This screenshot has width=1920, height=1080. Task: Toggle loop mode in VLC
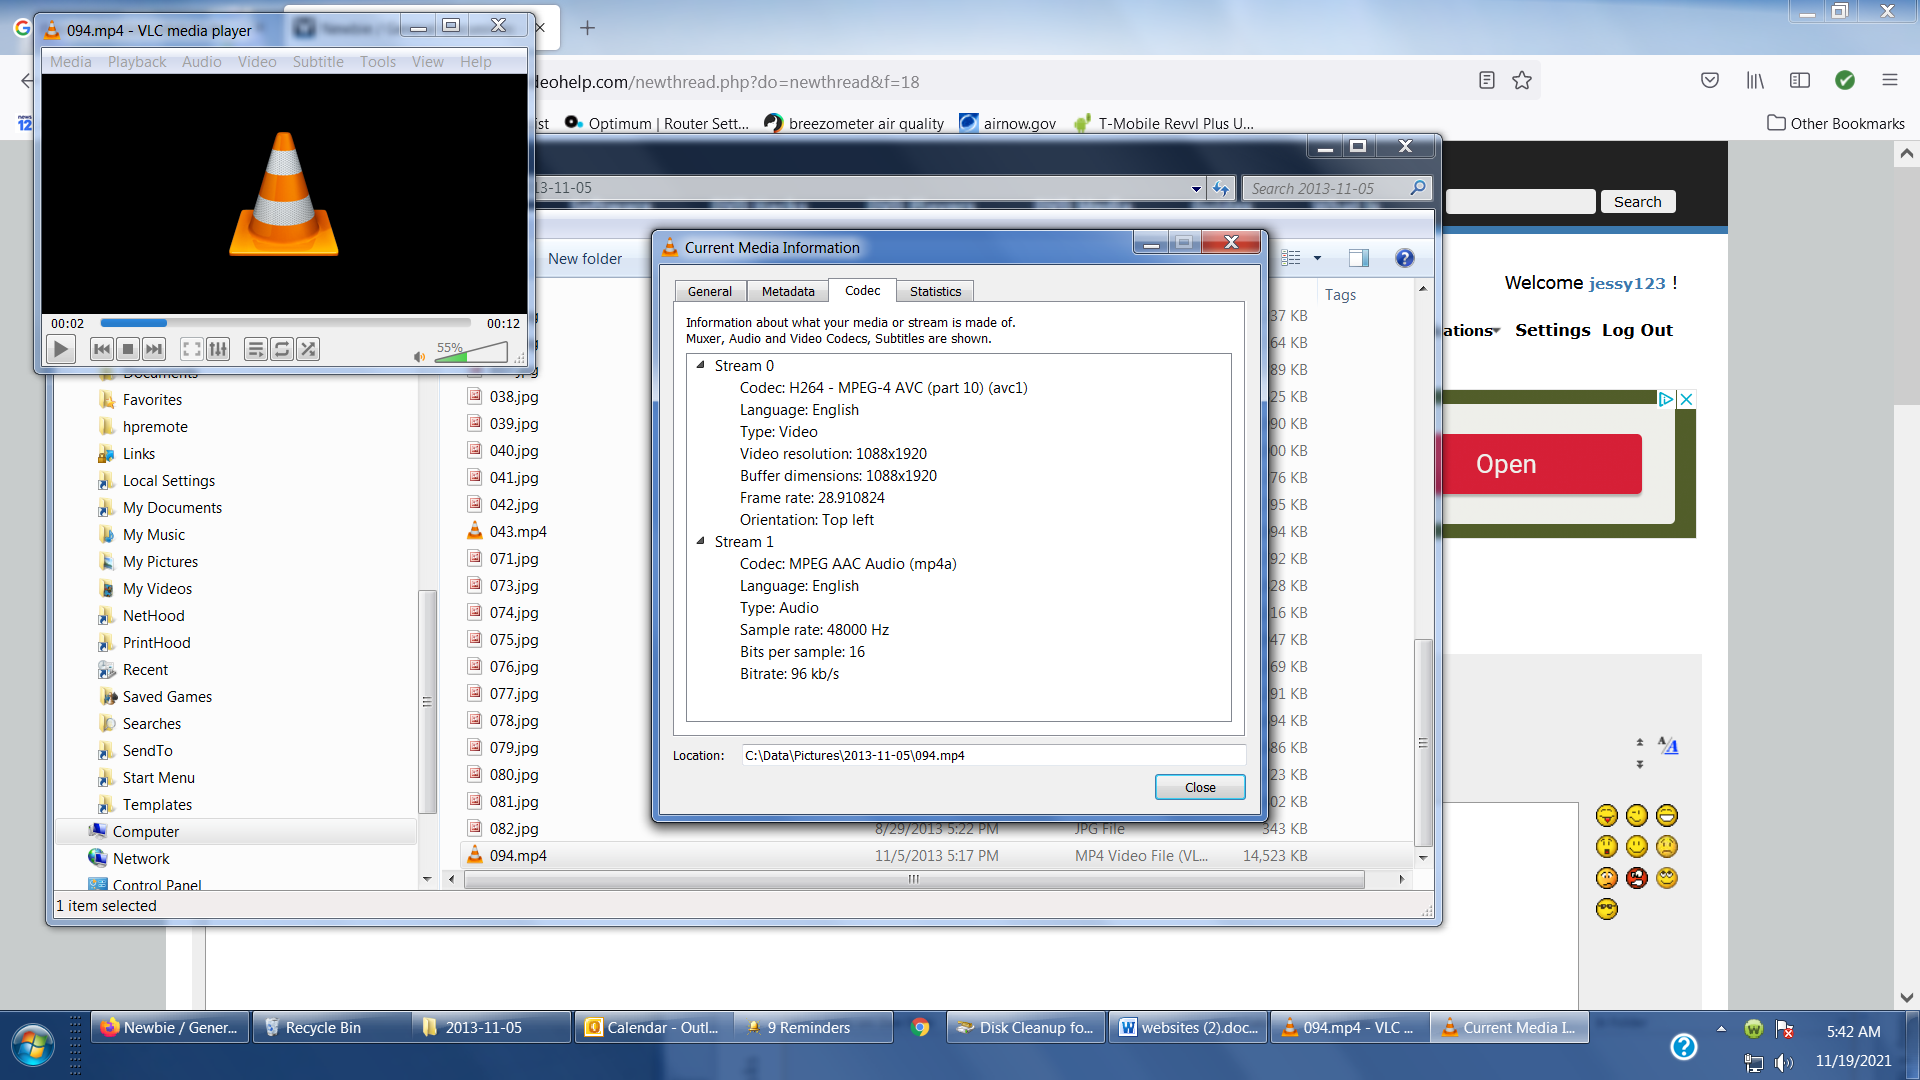282,349
